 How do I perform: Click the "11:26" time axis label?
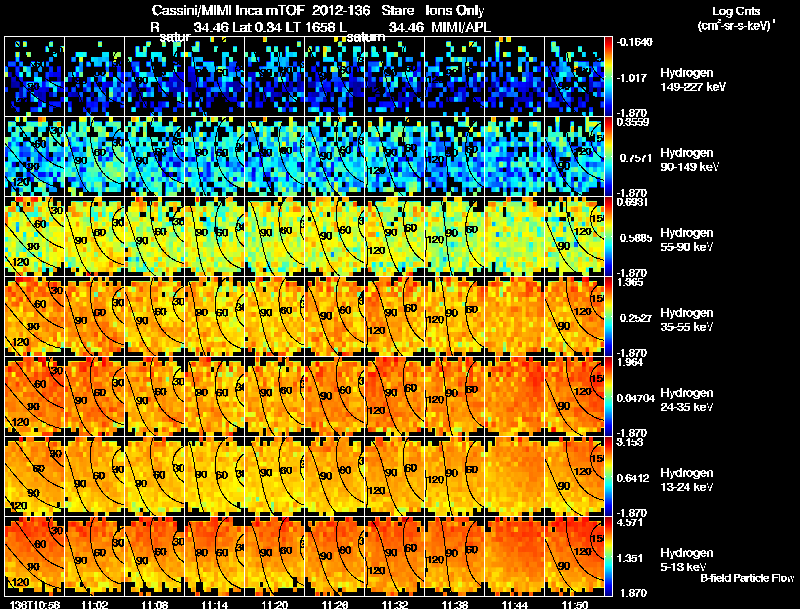click(x=335, y=604)
